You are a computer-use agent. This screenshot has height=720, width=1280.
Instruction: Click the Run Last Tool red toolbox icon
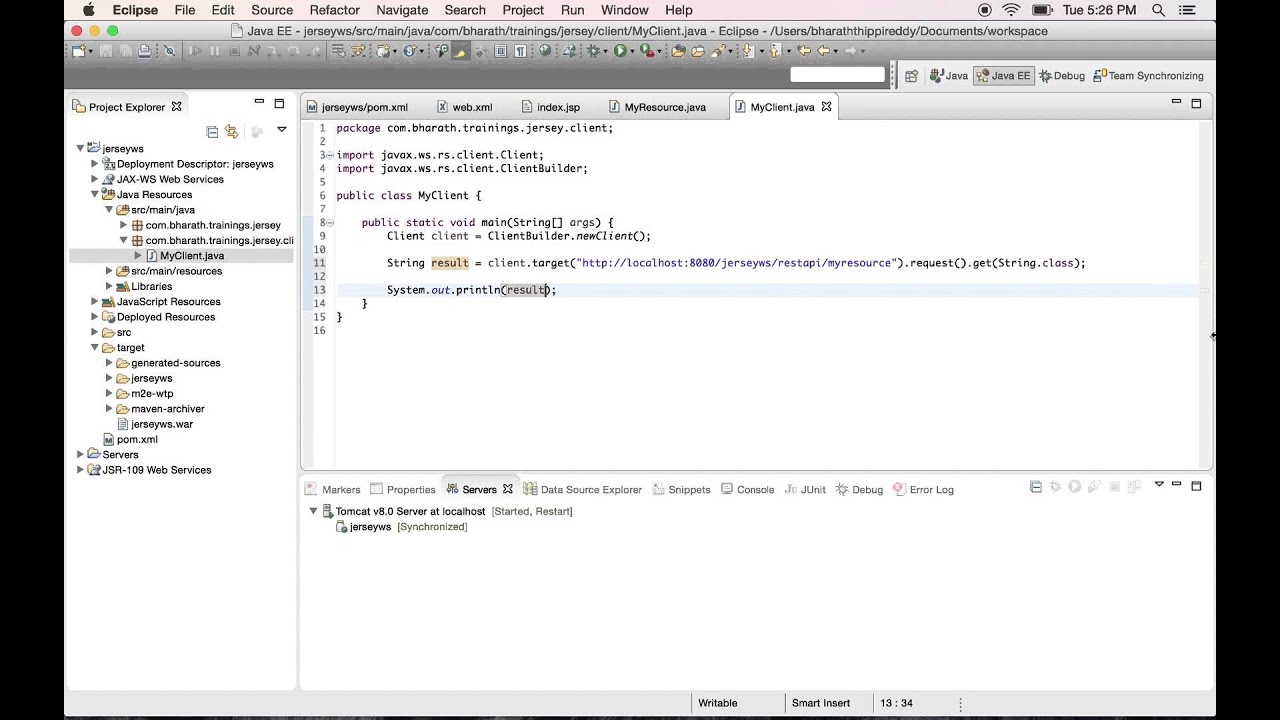[x=647, y=50]
